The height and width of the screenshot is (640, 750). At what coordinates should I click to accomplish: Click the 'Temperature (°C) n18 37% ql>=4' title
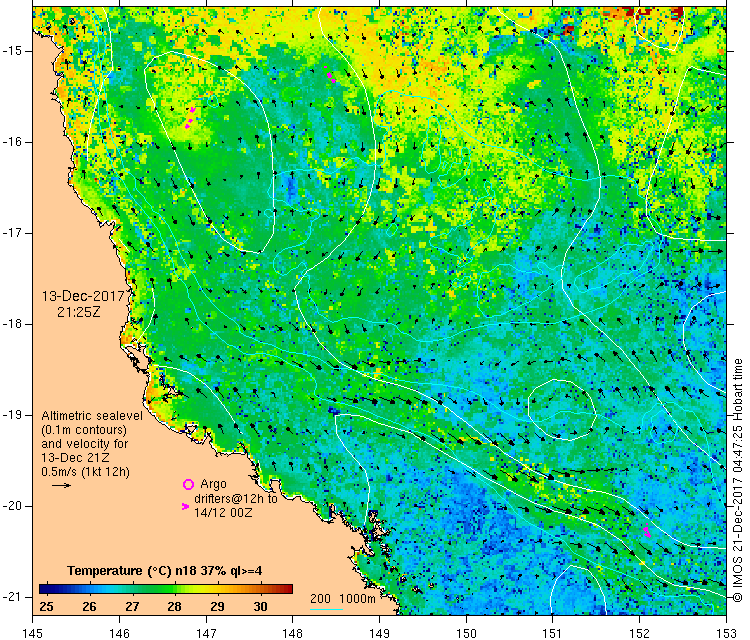pyautogui.click(x=165, y=571)
